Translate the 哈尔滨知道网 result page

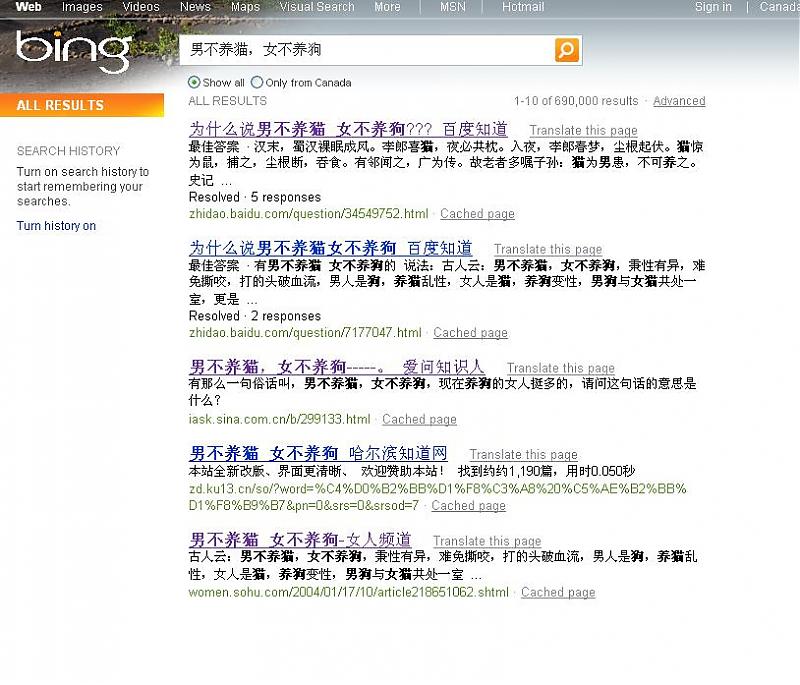[523, 454]
